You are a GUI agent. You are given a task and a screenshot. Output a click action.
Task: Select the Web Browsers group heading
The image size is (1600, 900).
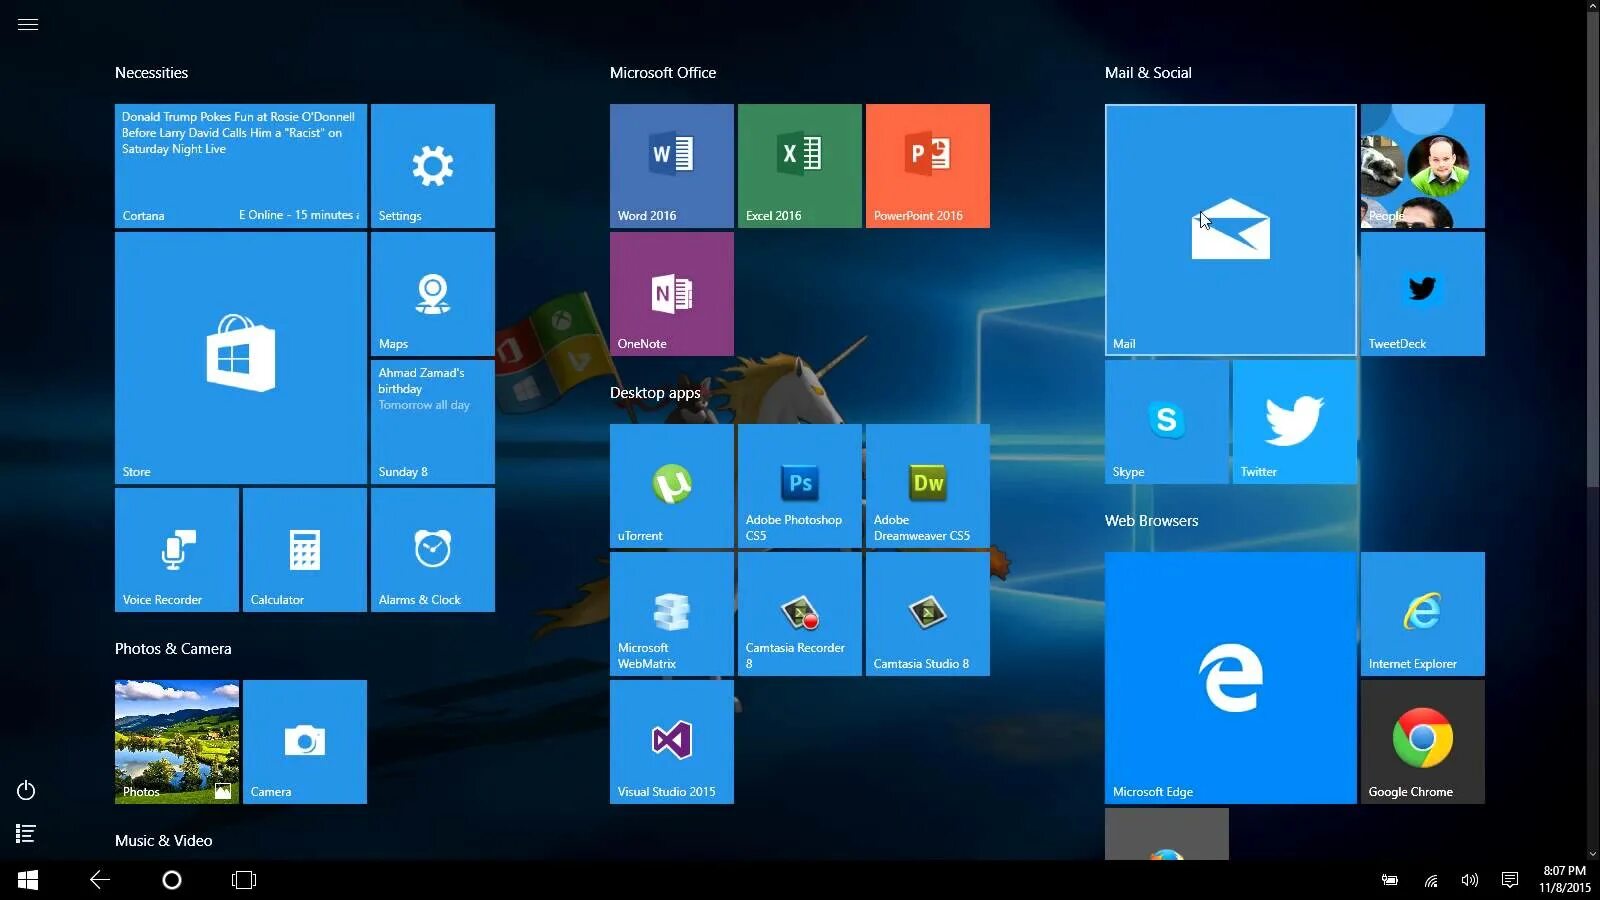tap(1151, 521)
